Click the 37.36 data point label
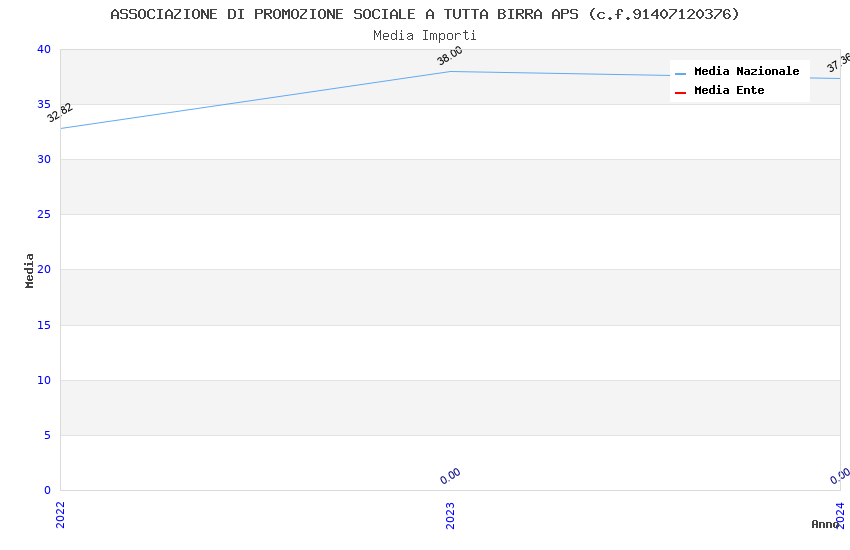This screenshot has height=550, width=850. [837, 64]
